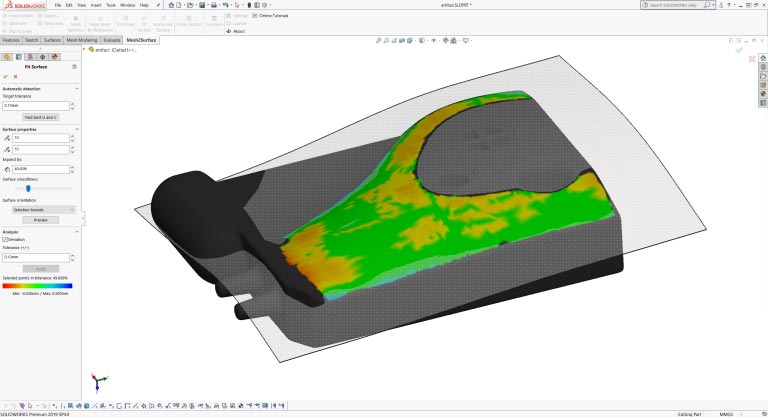This screenshot has width=768, height=417.
Task: Click the Find best U and V button
Action: tap(40, 117)
